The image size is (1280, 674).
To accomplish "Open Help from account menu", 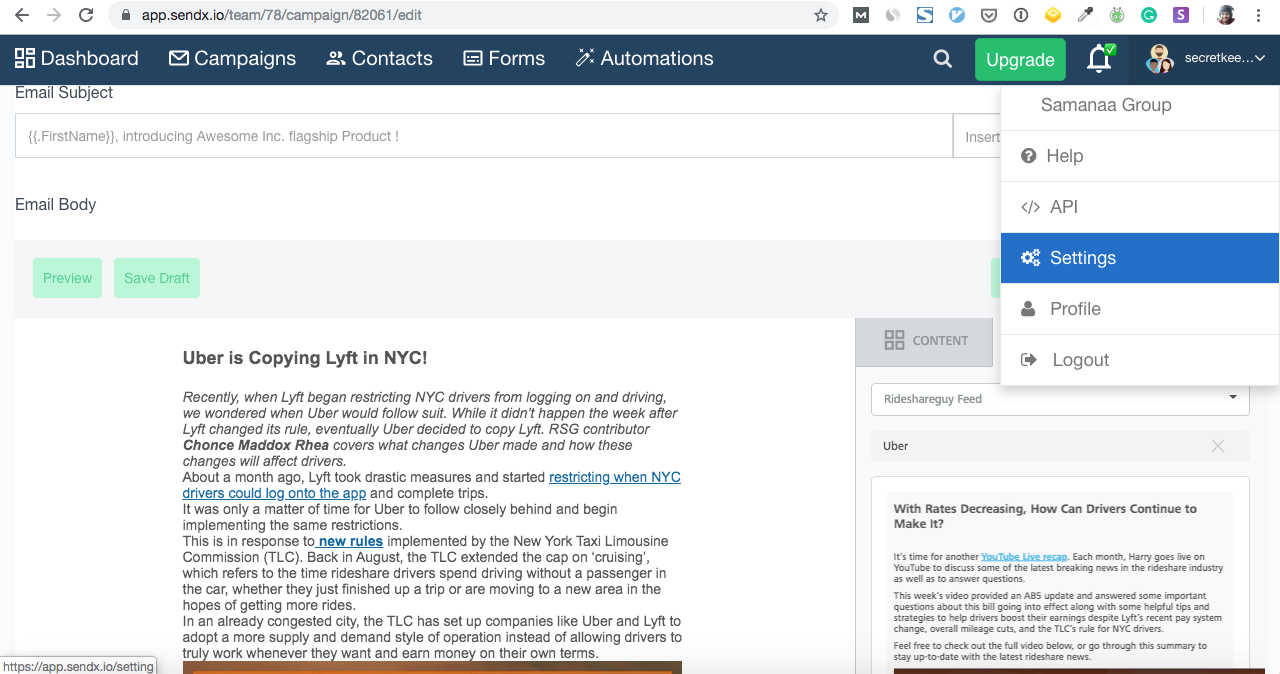I will pyautogui.click(x=1140, y=156).
